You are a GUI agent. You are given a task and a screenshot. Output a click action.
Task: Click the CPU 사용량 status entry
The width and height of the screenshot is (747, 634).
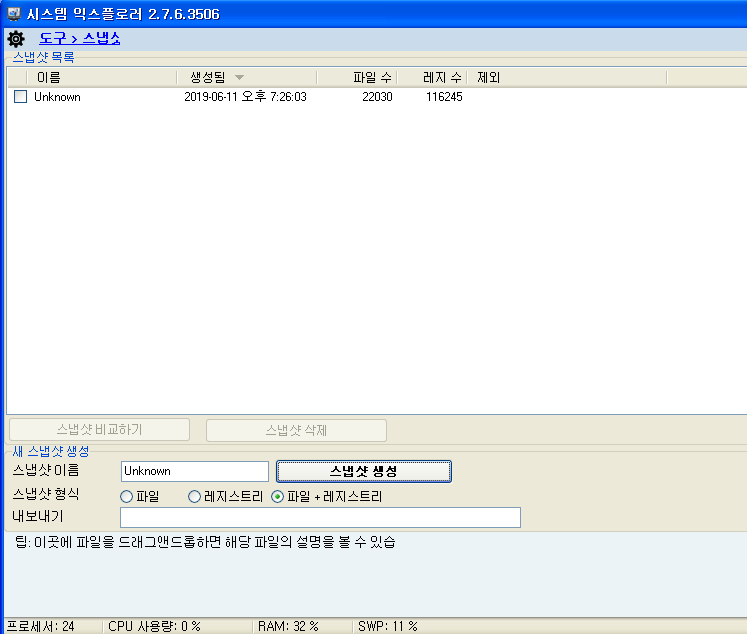(154, 626)
